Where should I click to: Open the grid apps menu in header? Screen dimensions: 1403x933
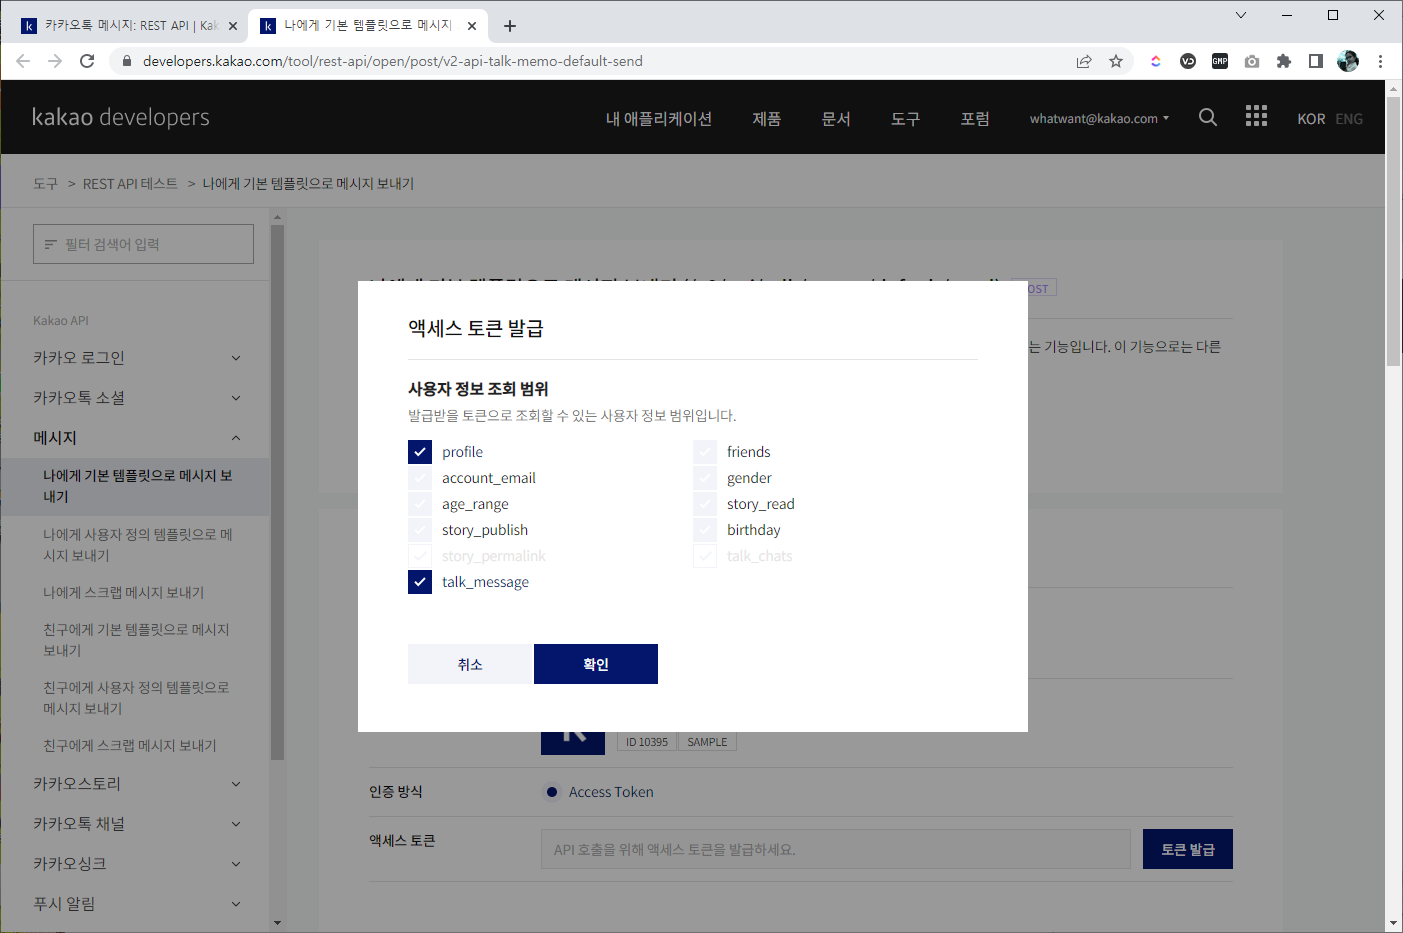coord(1256,116)
